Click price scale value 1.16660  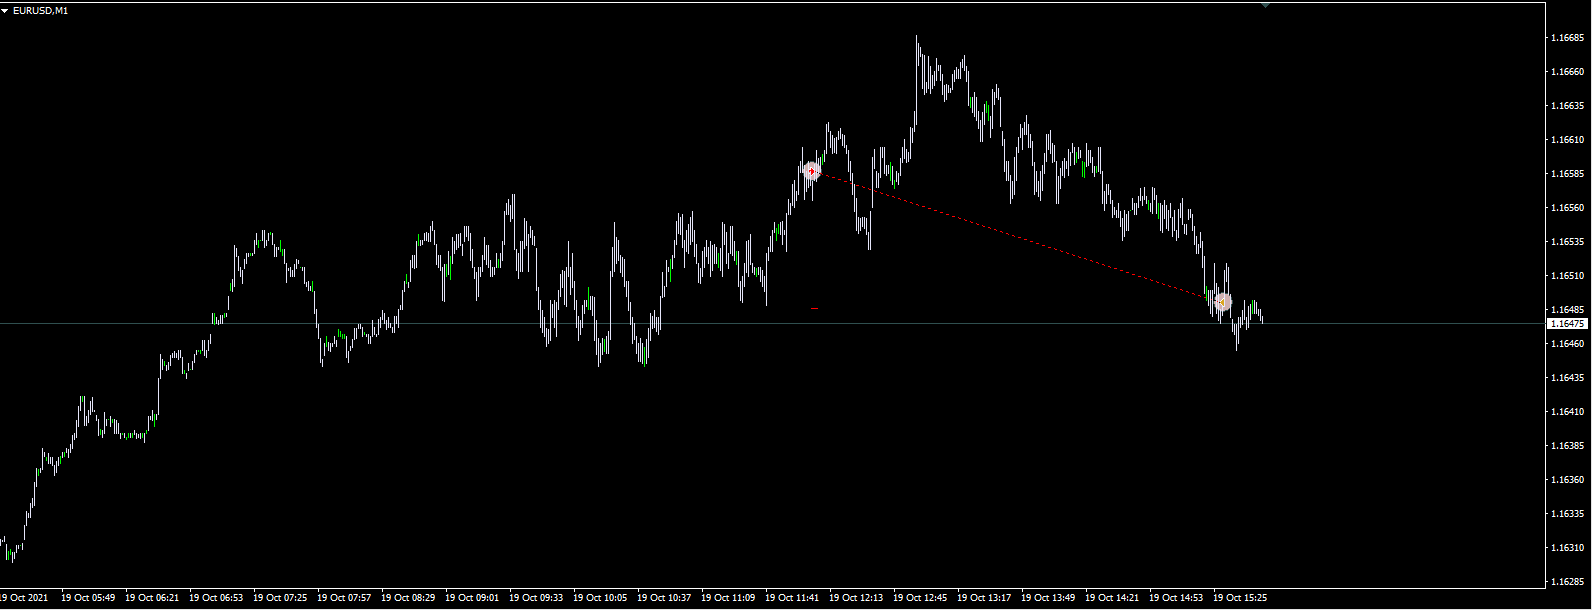(1567, 72)
